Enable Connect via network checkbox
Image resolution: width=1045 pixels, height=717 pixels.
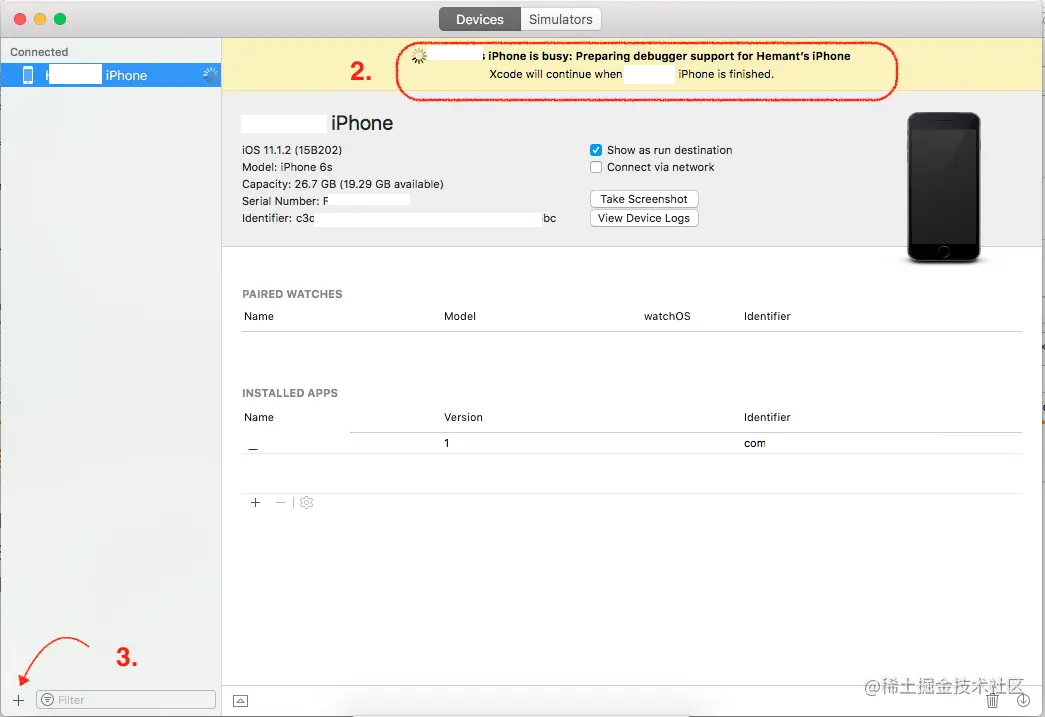[x=596, y=167]
